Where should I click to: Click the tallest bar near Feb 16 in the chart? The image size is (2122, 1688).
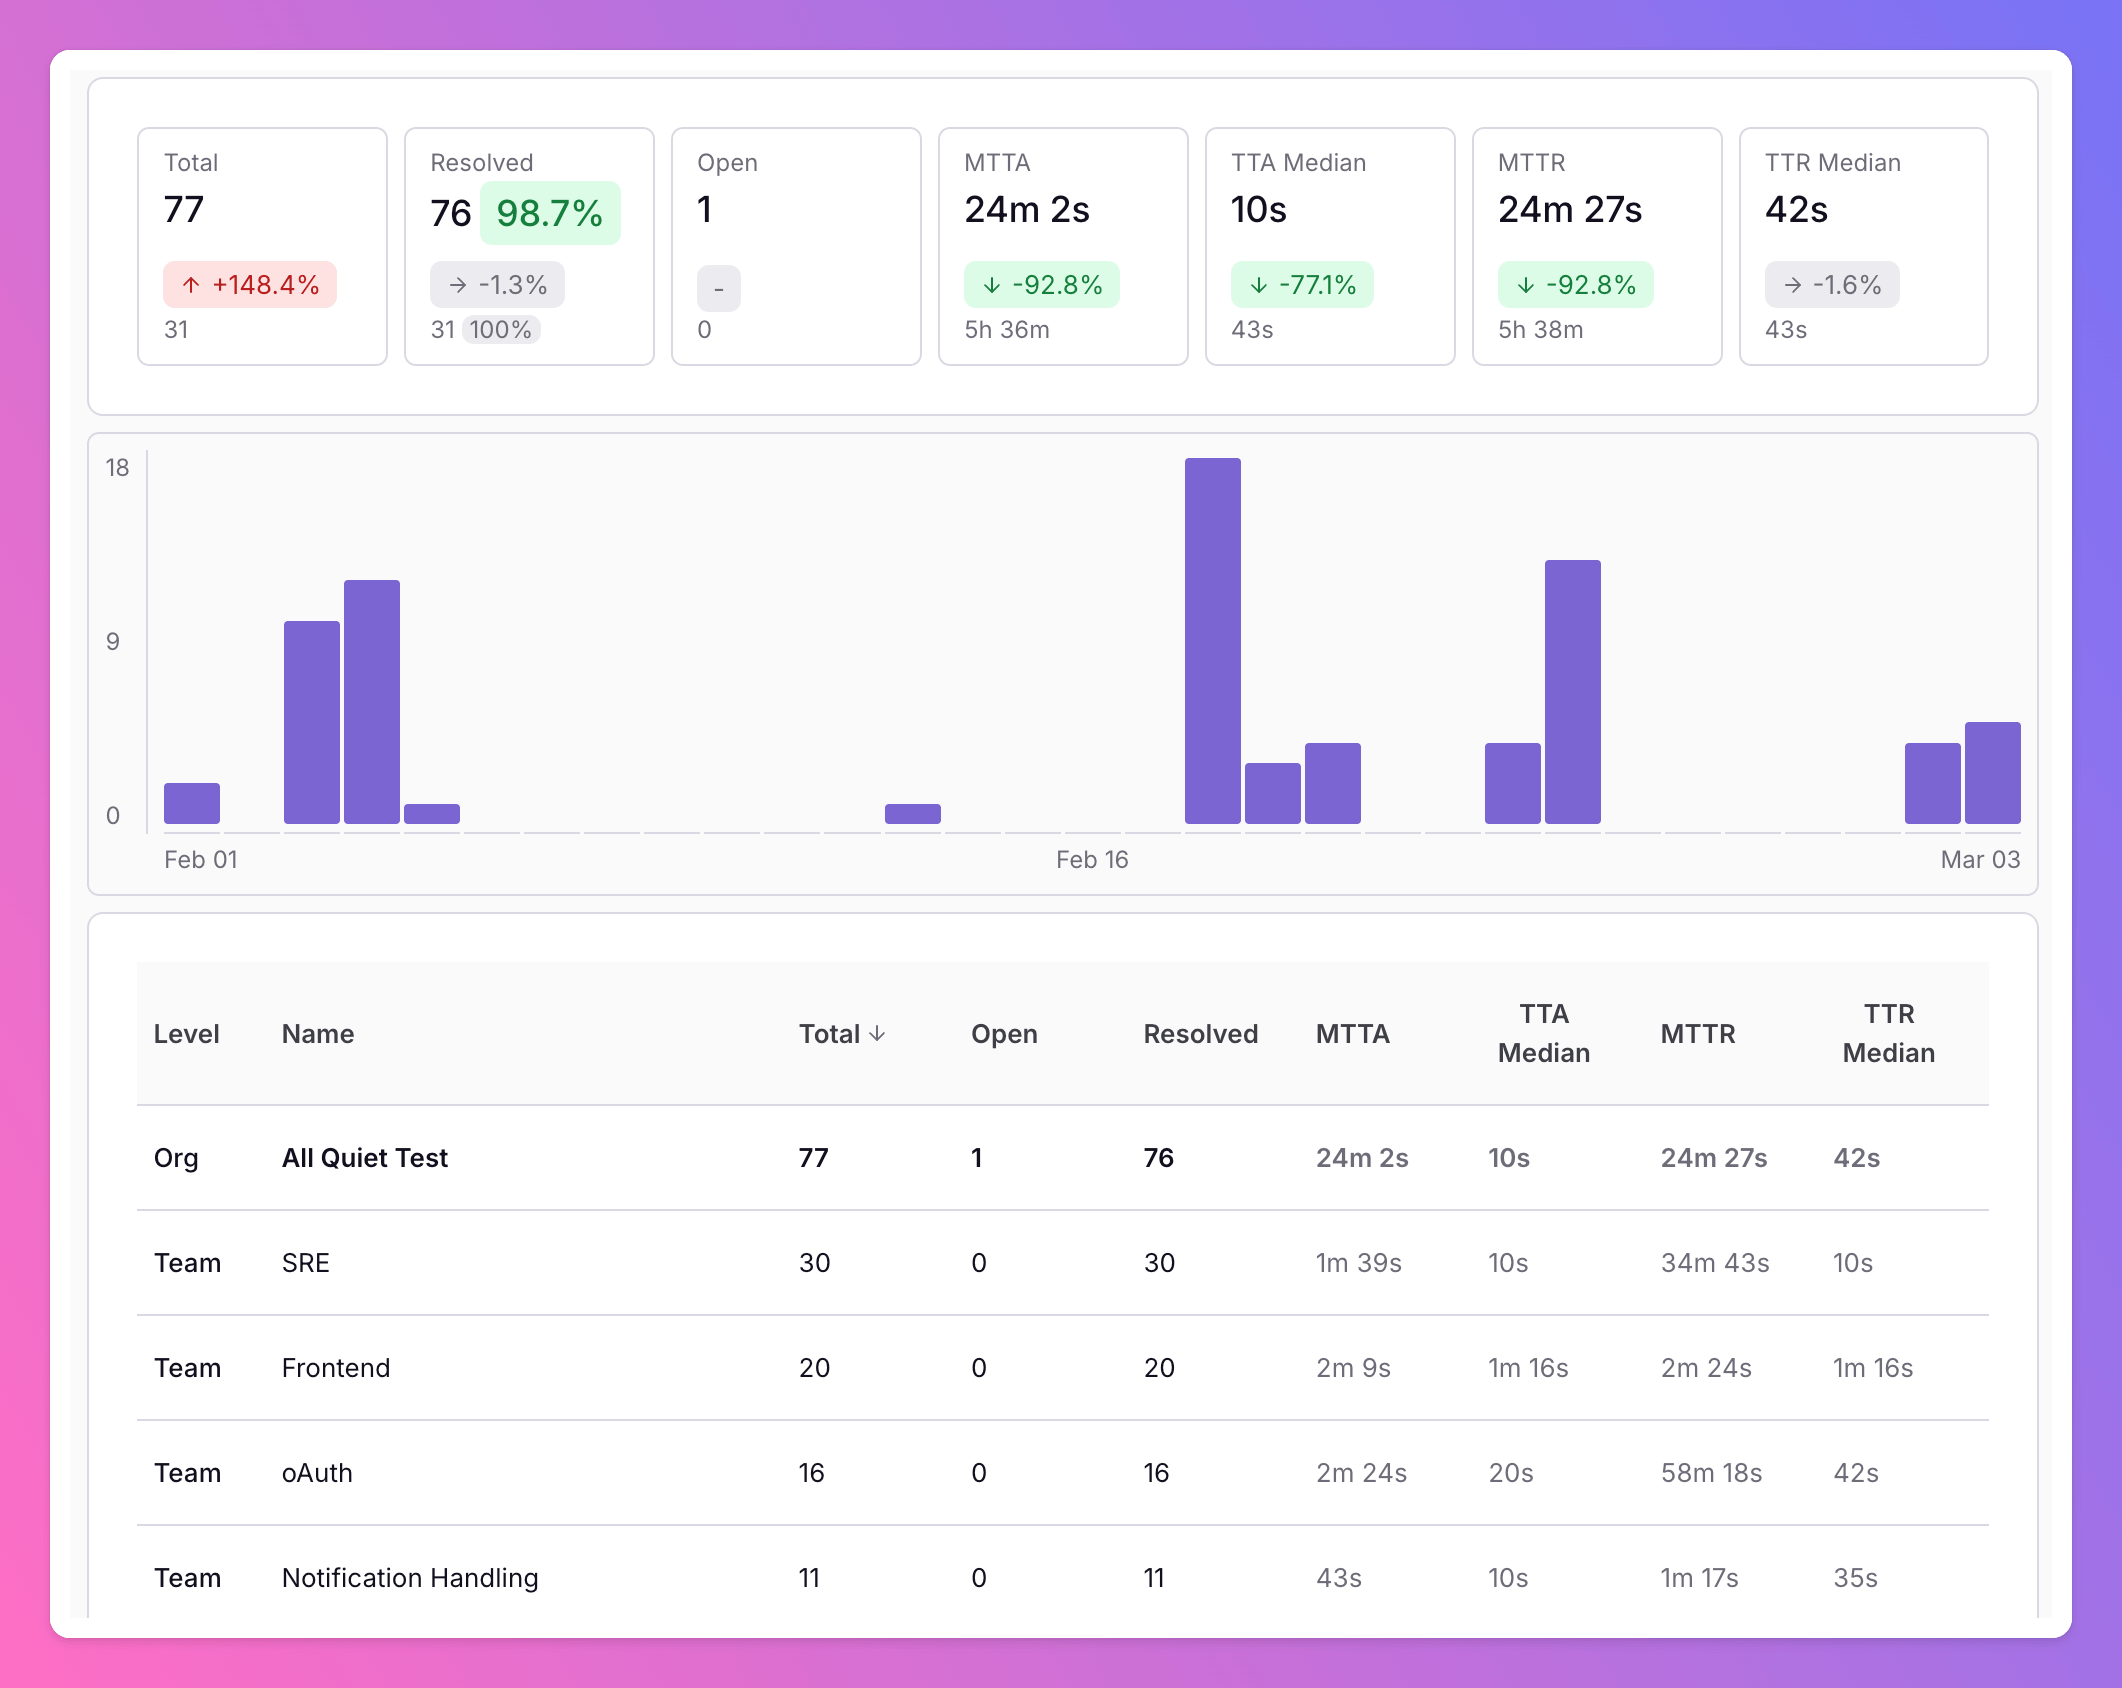[1211, 640]
